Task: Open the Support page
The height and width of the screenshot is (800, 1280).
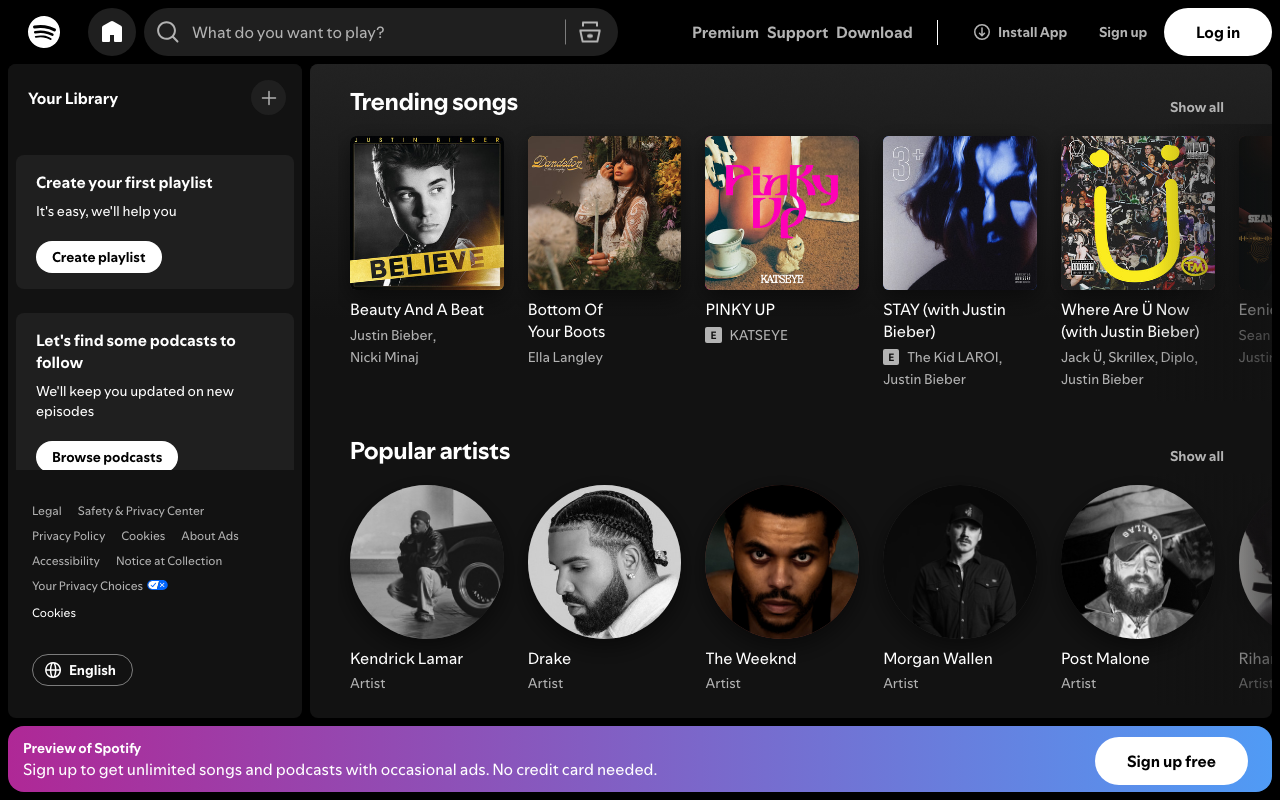Action: pyautogui.click(x=797, y=31)
